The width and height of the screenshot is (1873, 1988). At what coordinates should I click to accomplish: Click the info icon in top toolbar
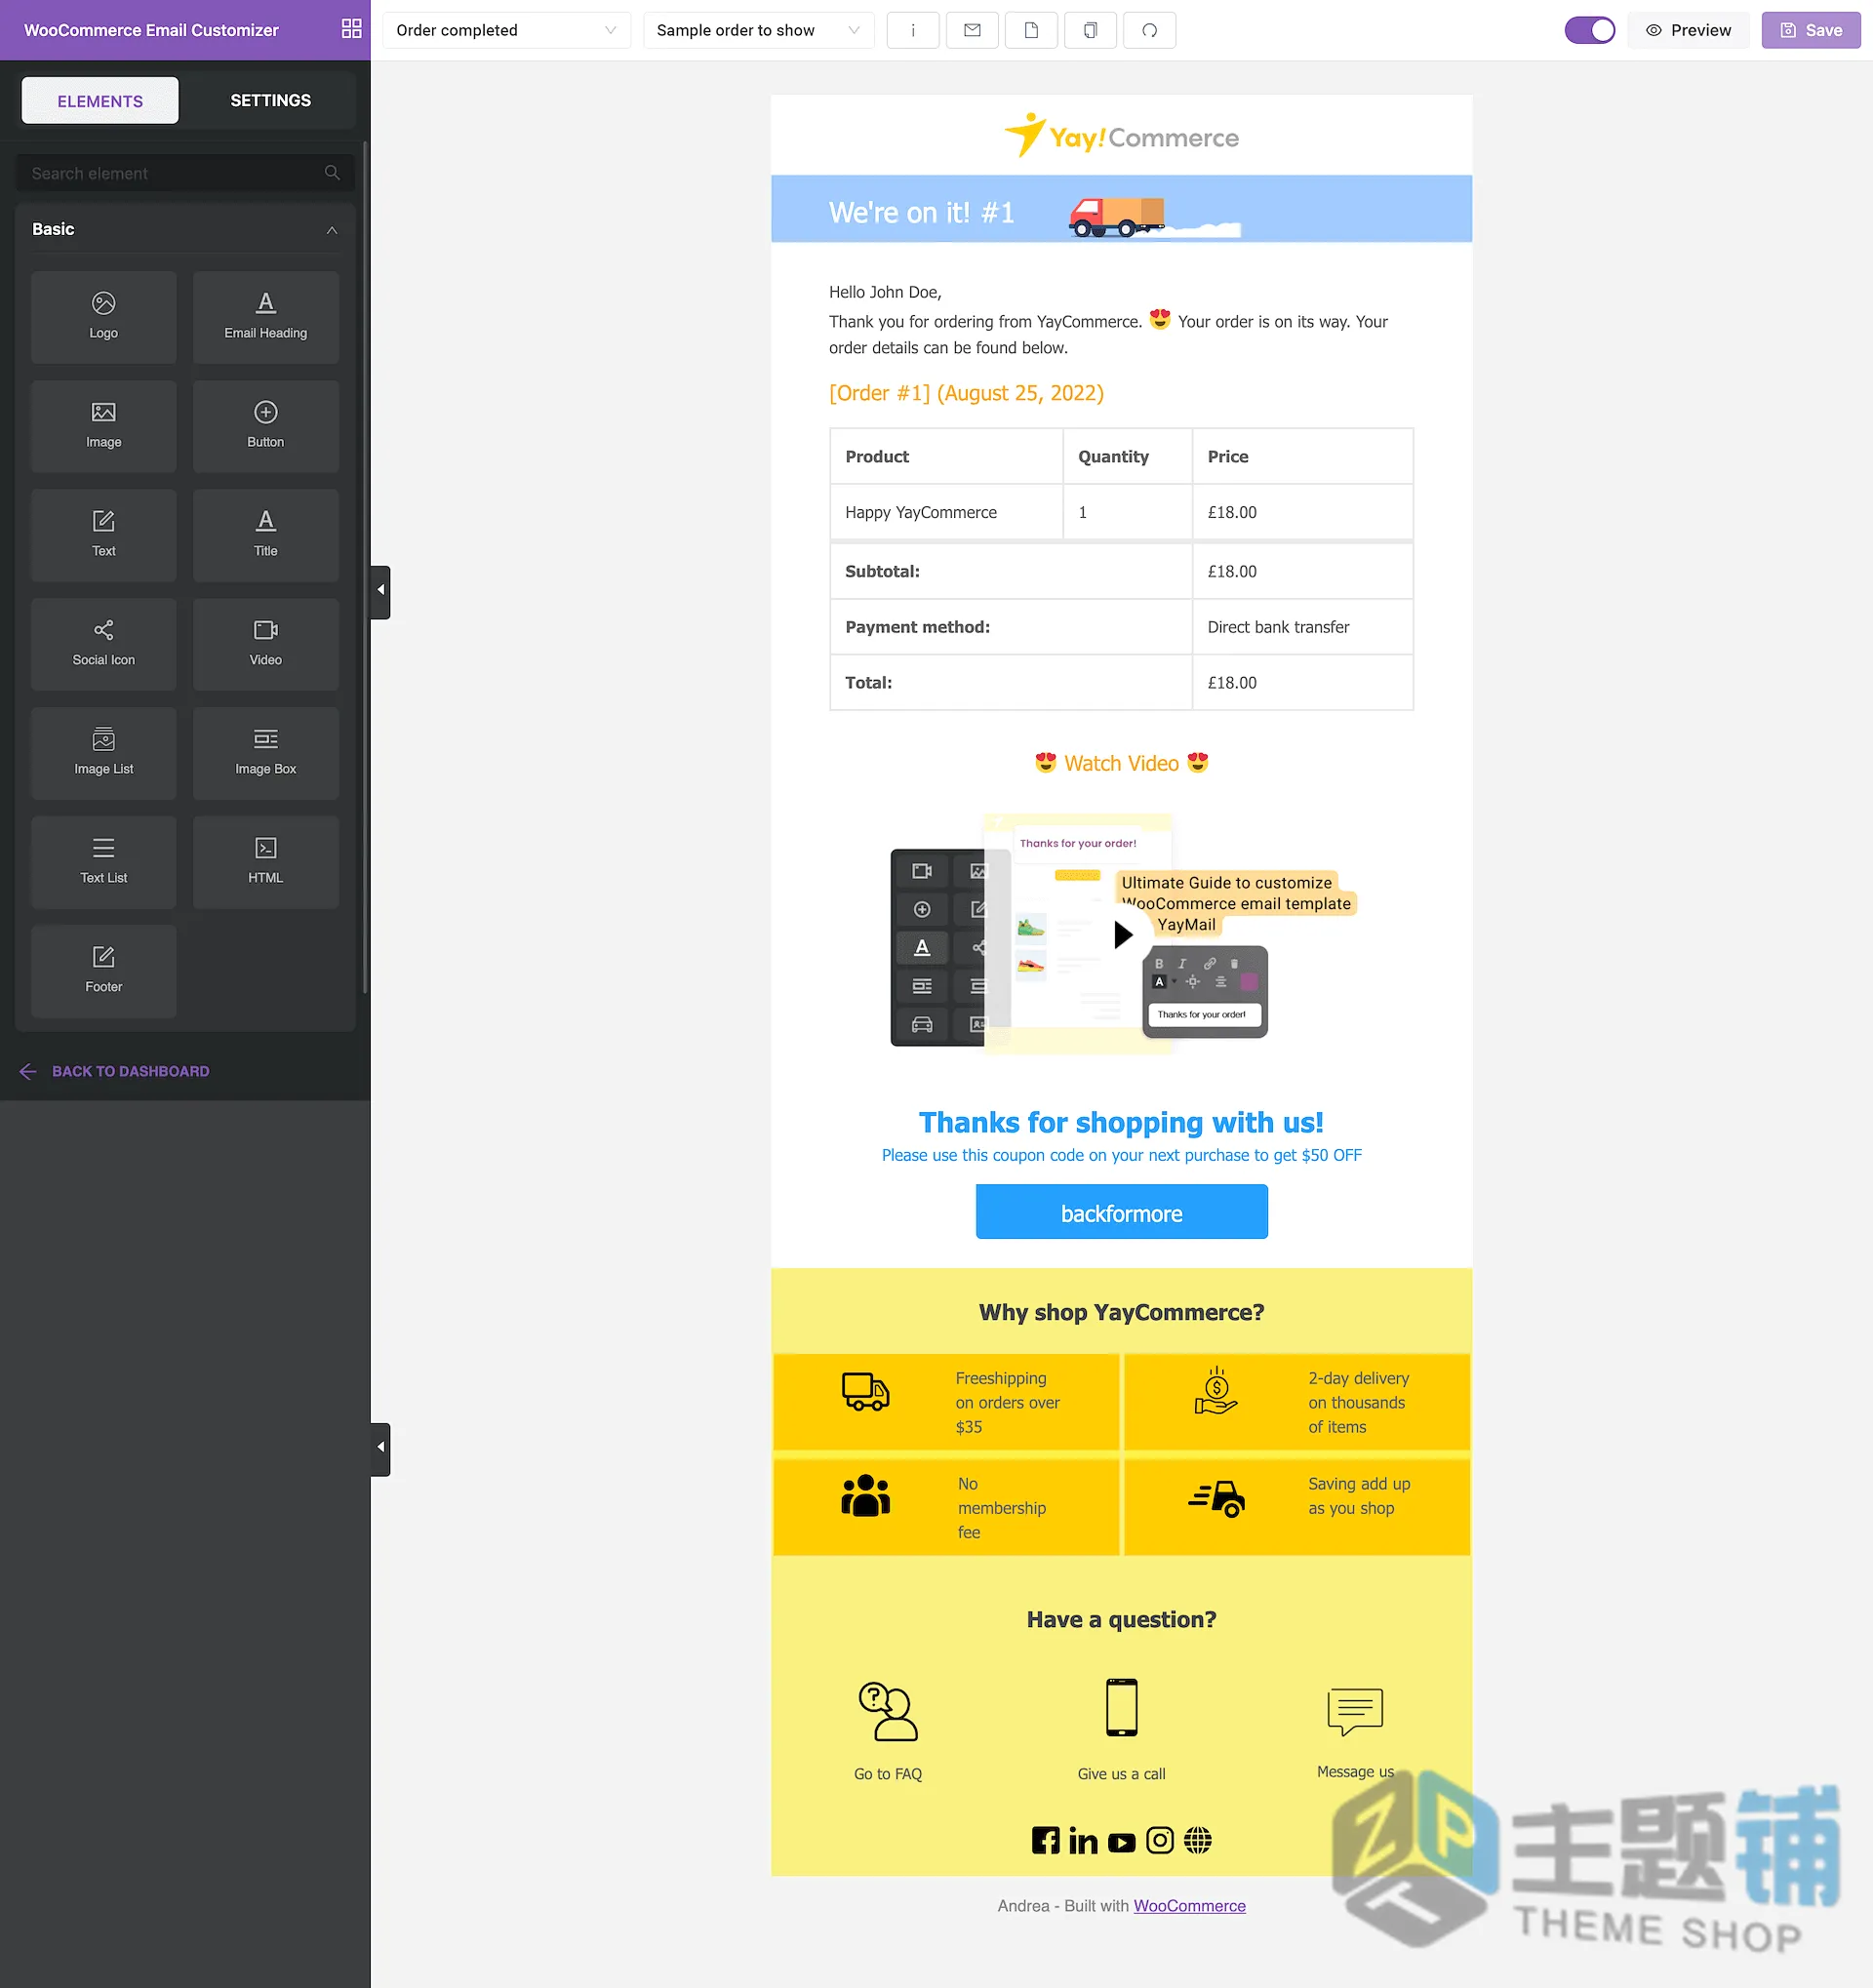pyautogui.click(x=912, y=30)
